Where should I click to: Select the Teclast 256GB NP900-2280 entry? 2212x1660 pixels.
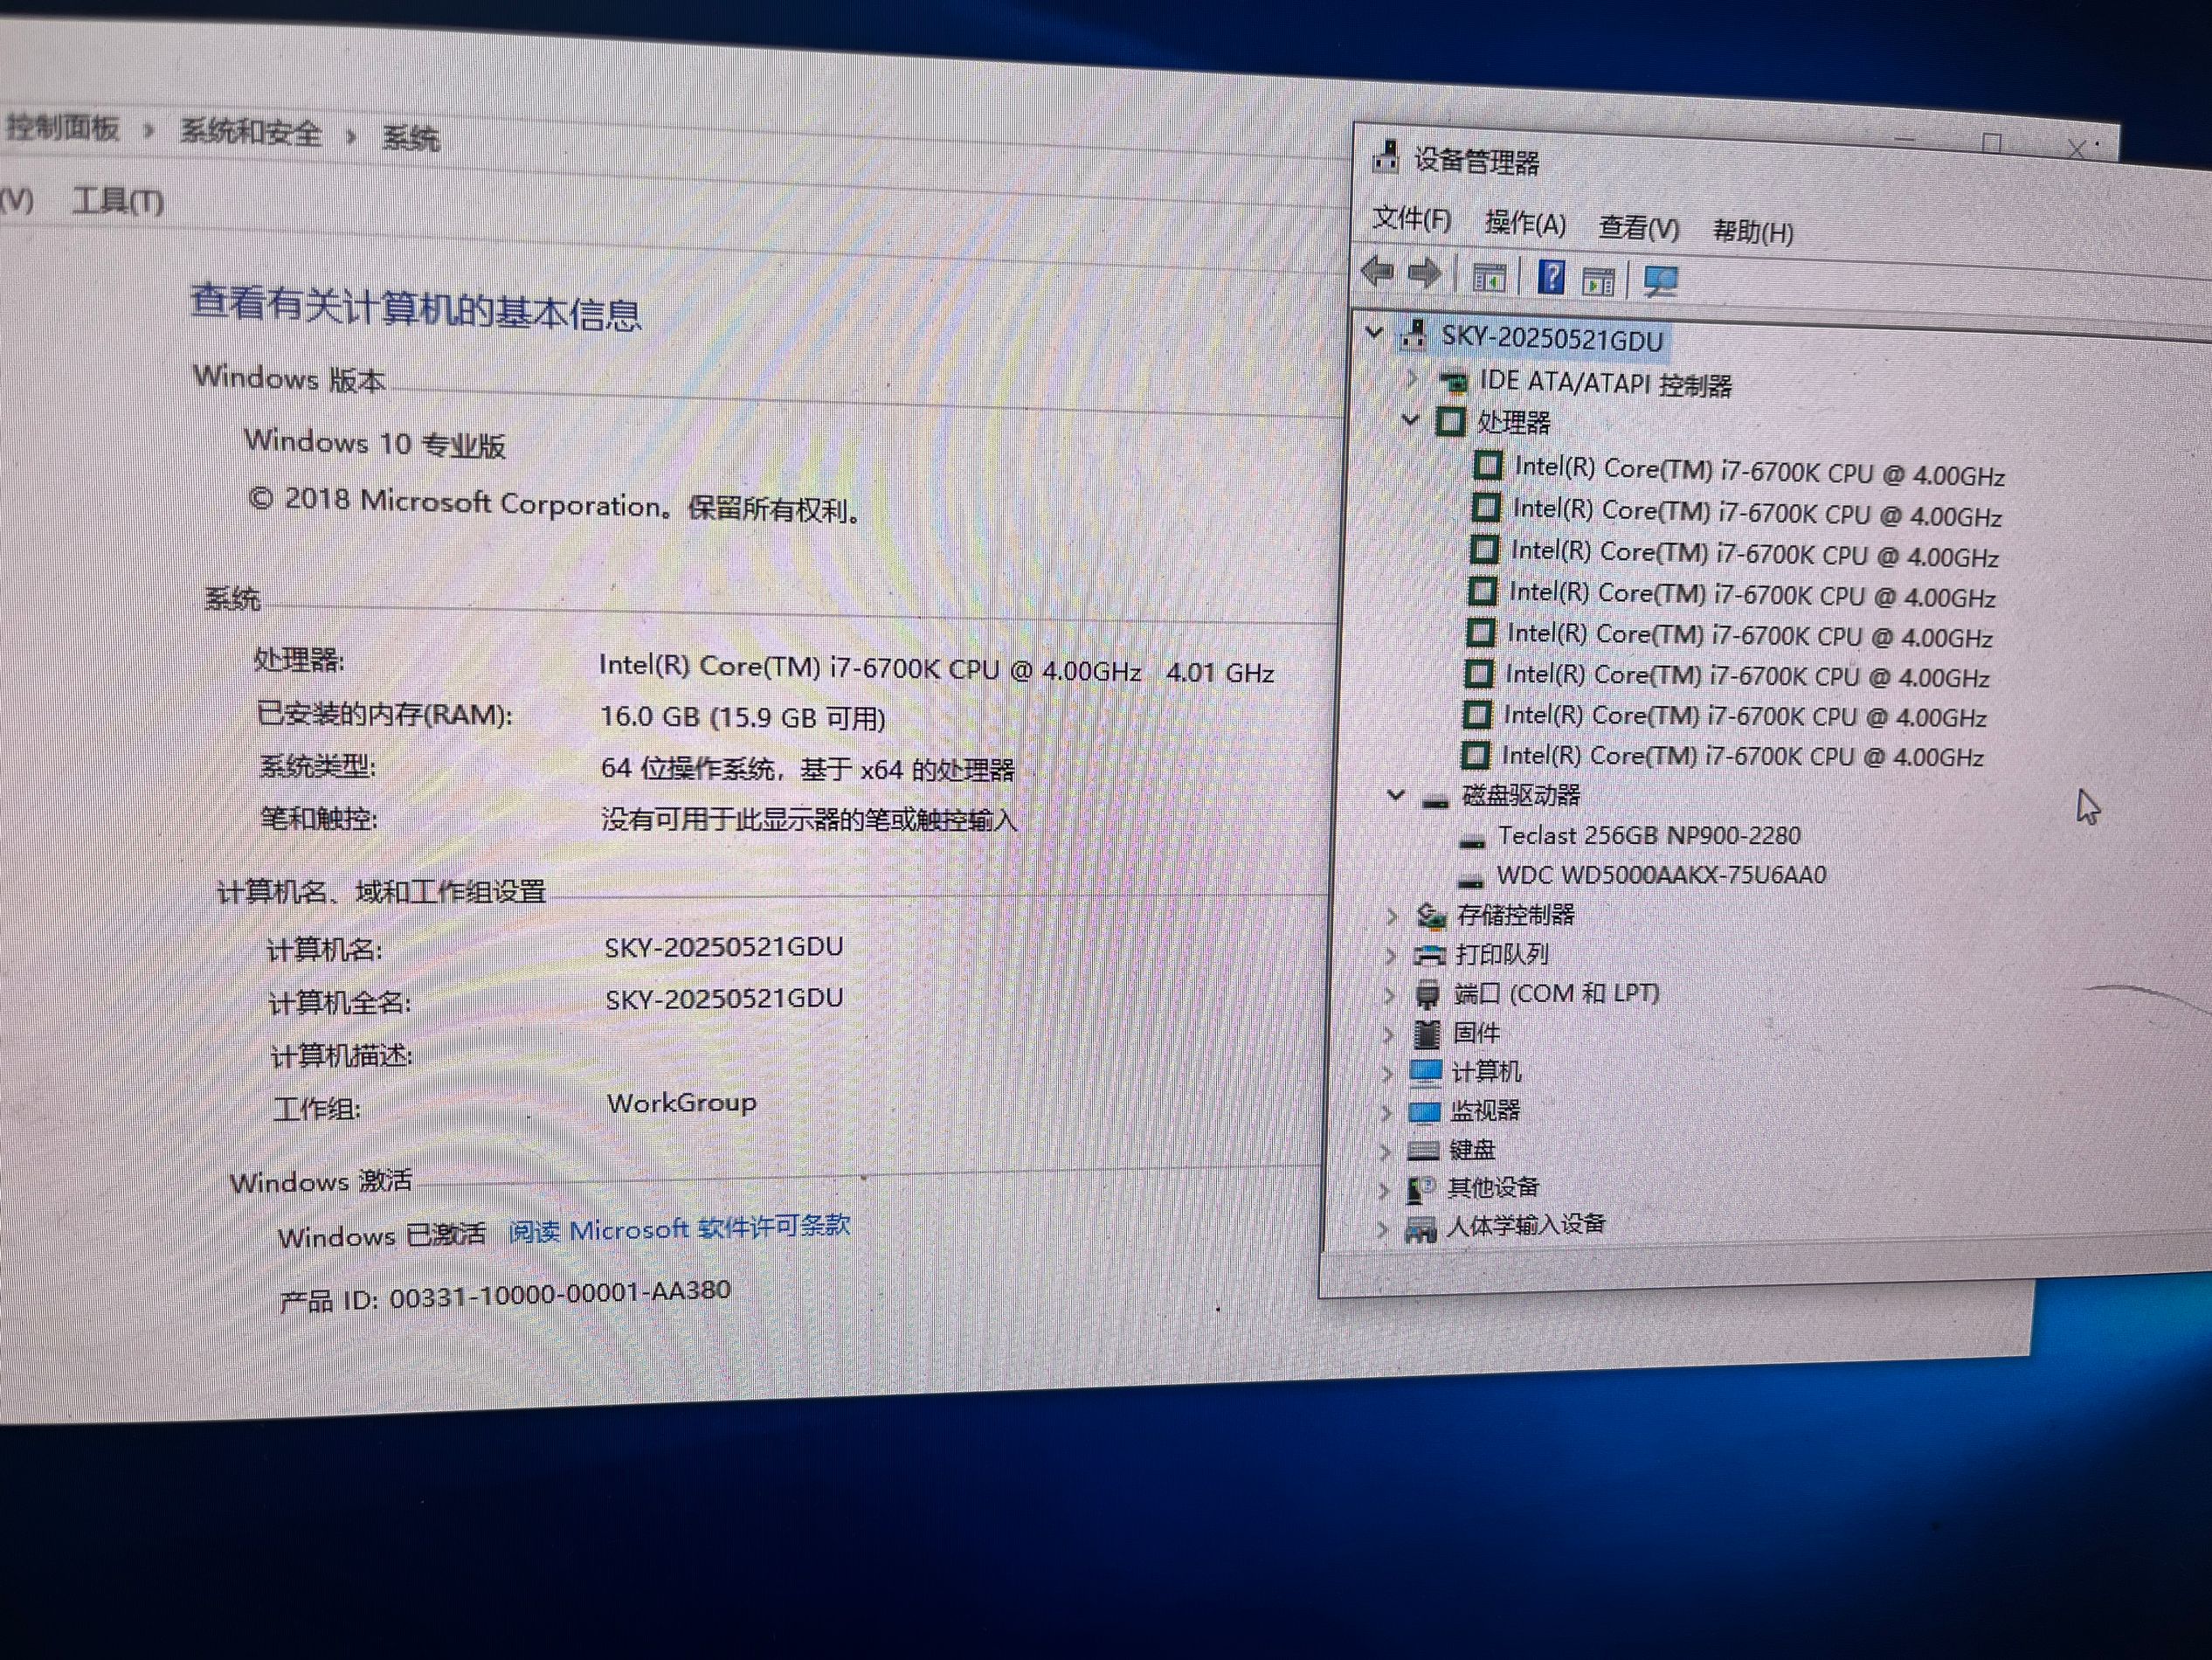point(1648,836)
